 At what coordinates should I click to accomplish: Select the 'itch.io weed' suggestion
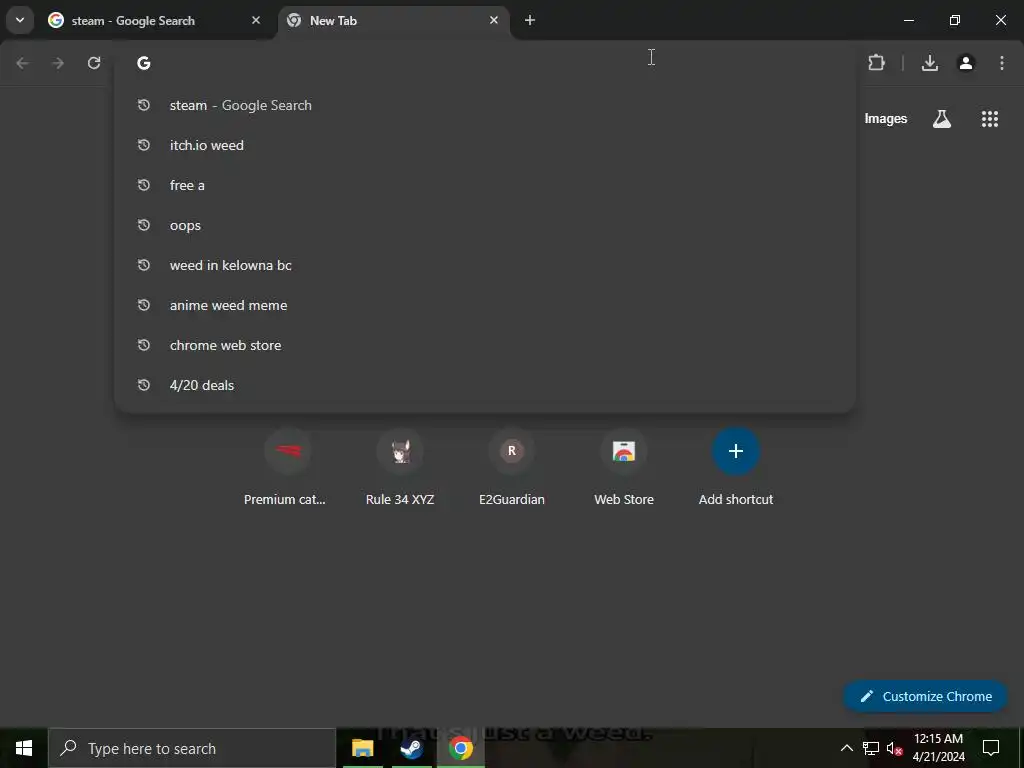pos(485,145)
